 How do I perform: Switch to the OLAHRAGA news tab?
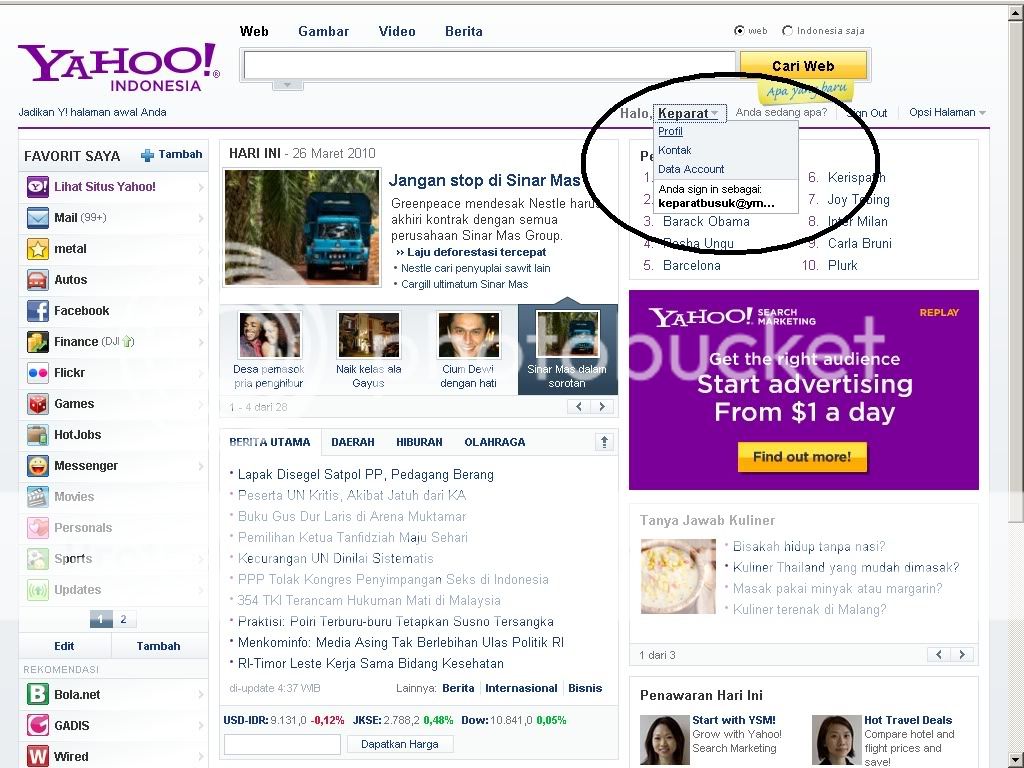494,442
